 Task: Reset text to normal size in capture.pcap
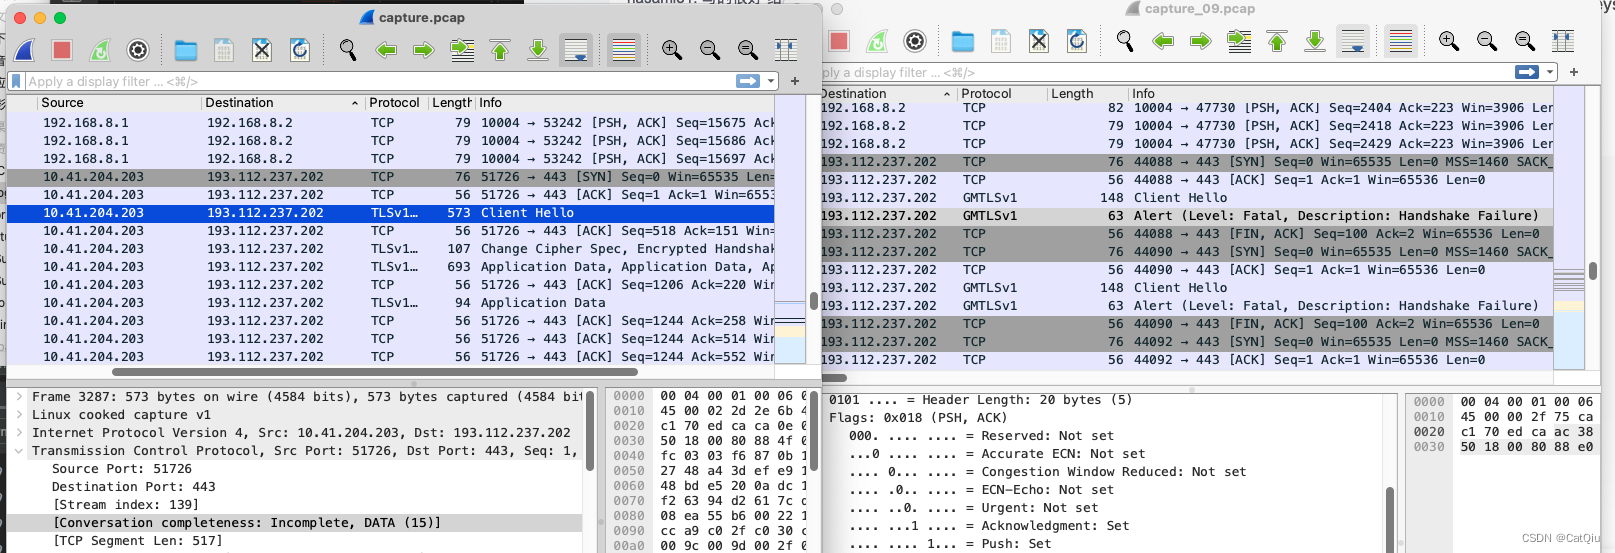click(x=748, y=50)
